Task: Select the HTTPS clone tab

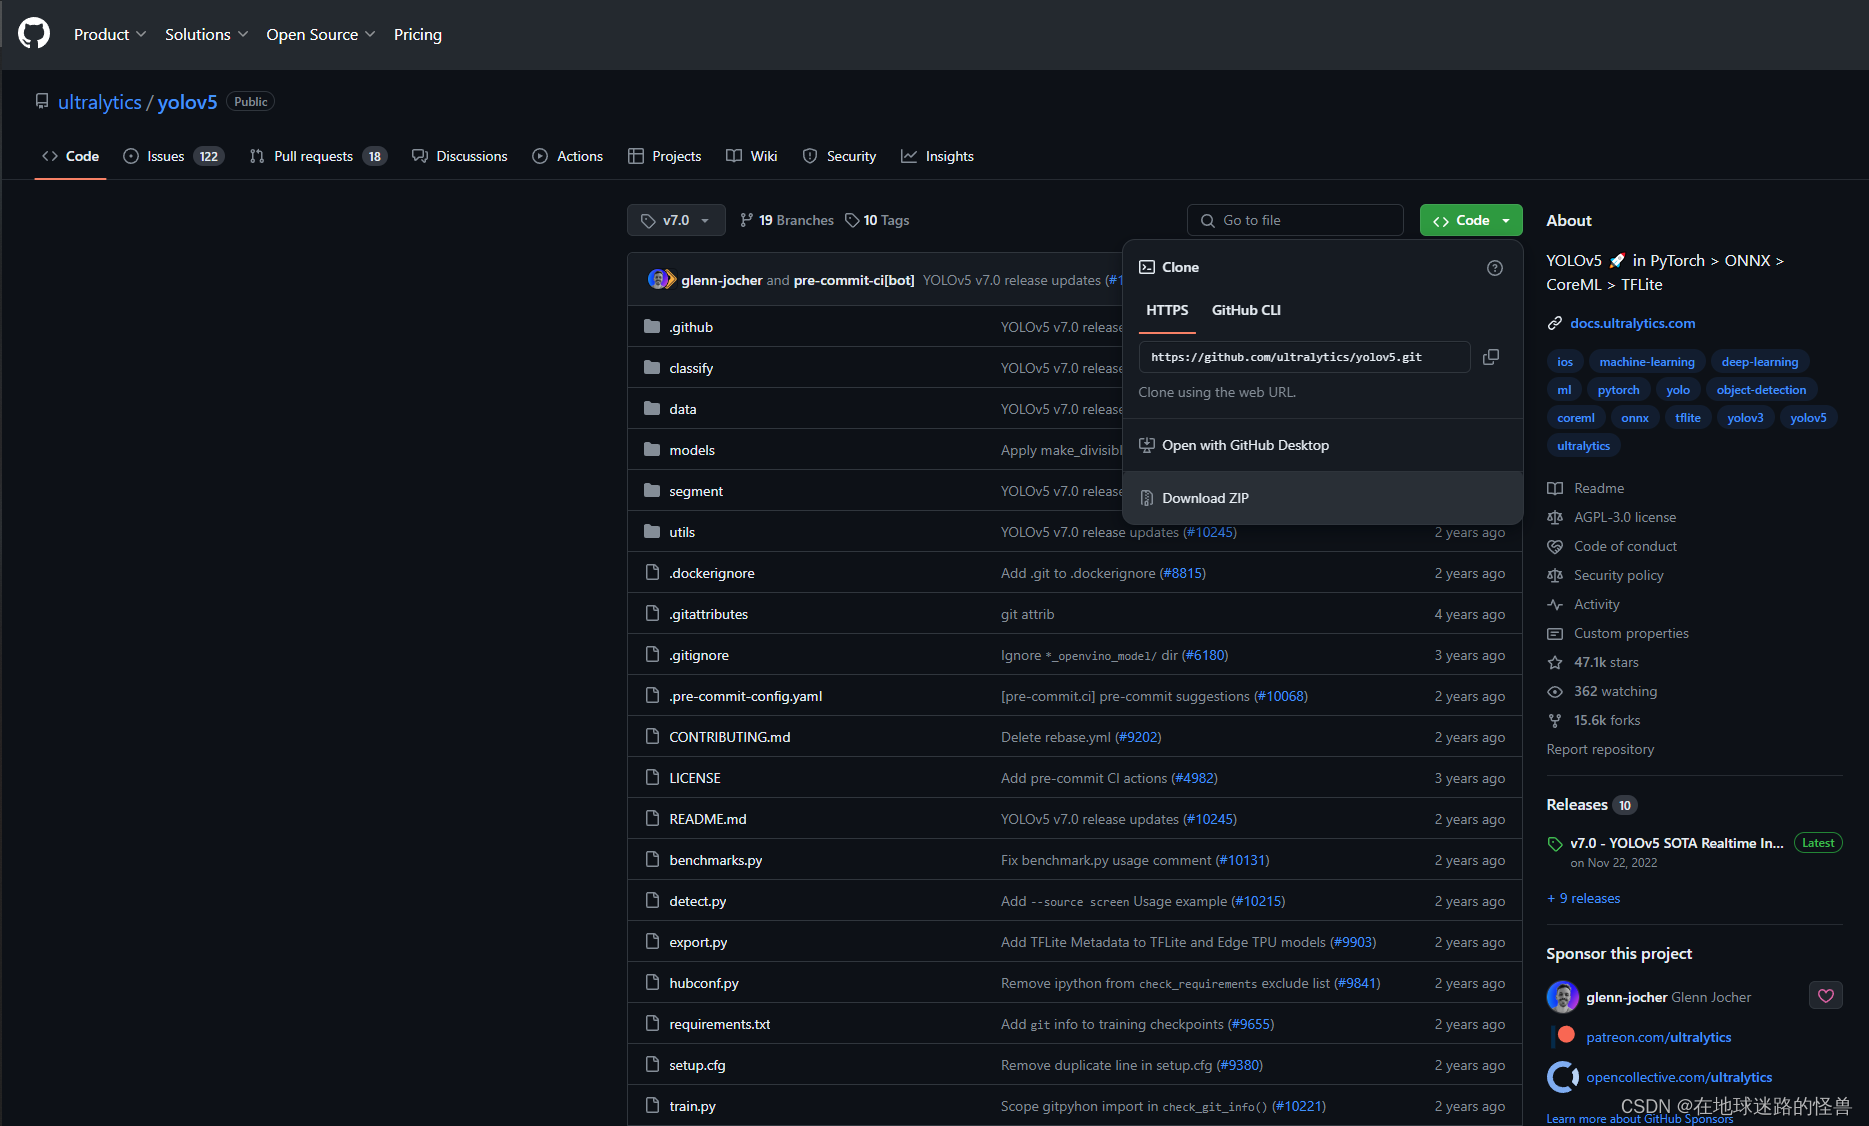Action: (1167, 310)
